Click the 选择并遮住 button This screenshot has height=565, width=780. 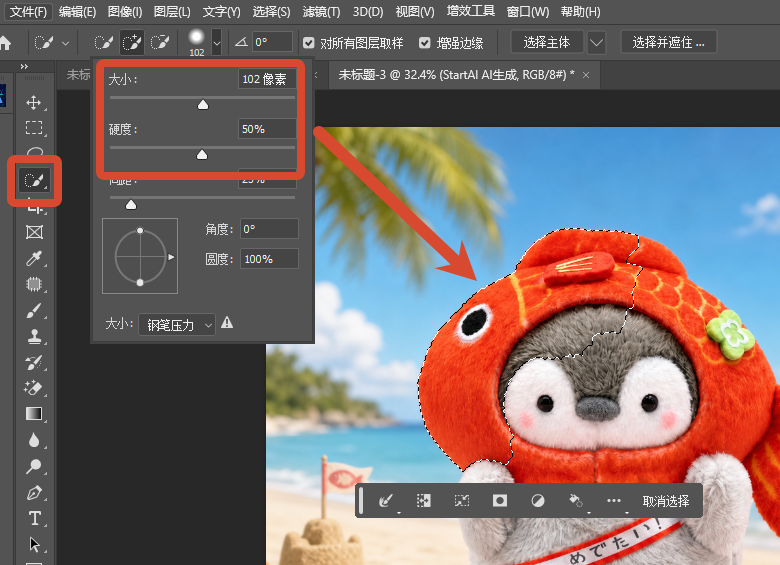pyautogui.click(x=669, y=42)
